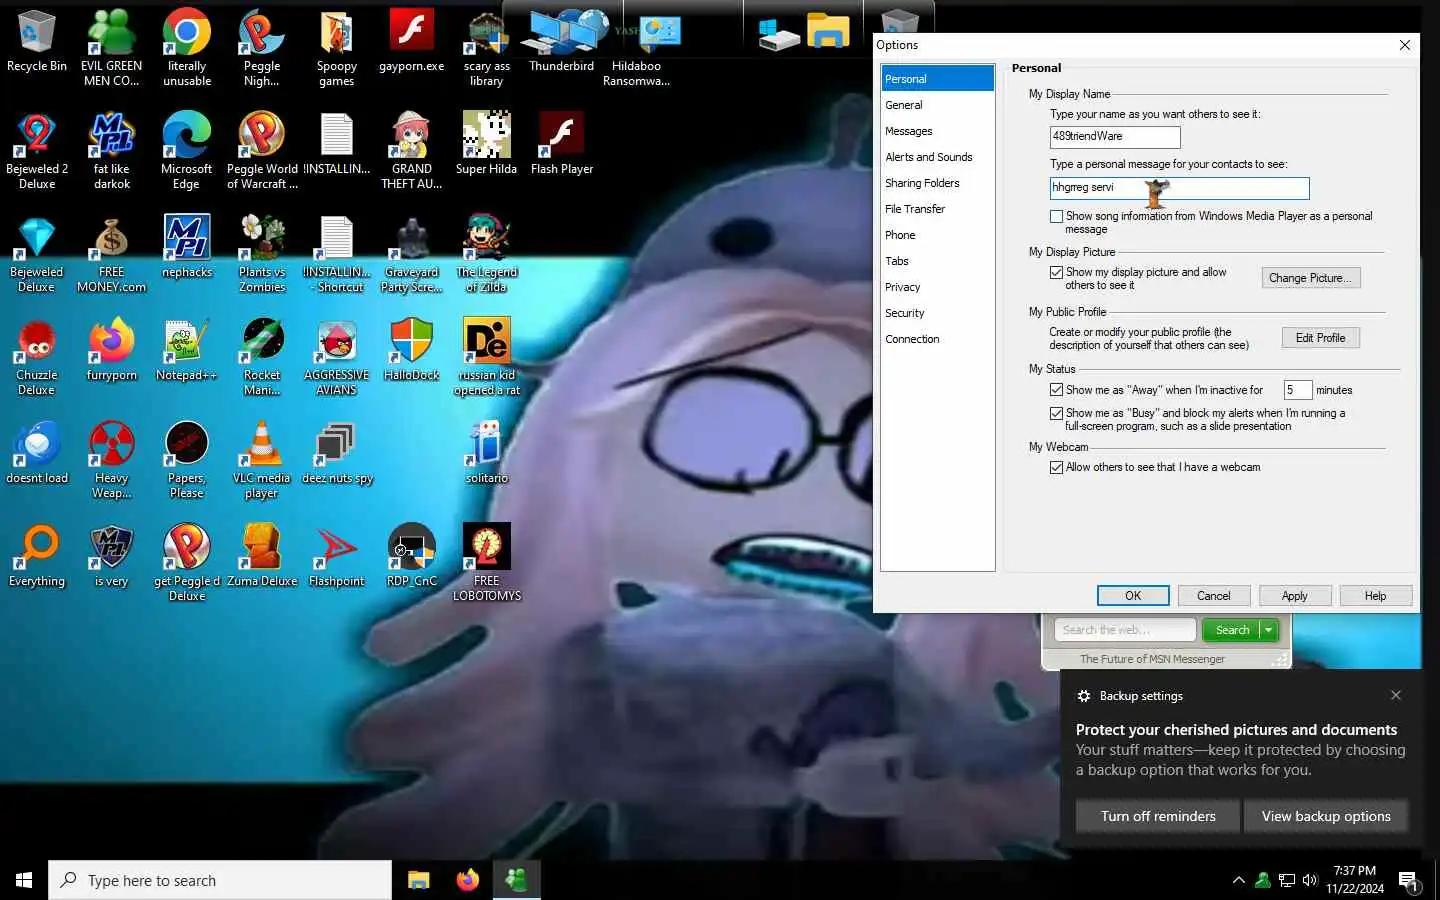The image size is (1440, 900).
Task: Launch the Microsoft Edge desktop icon
Action: pyautogui.click(x=187, y=150)
